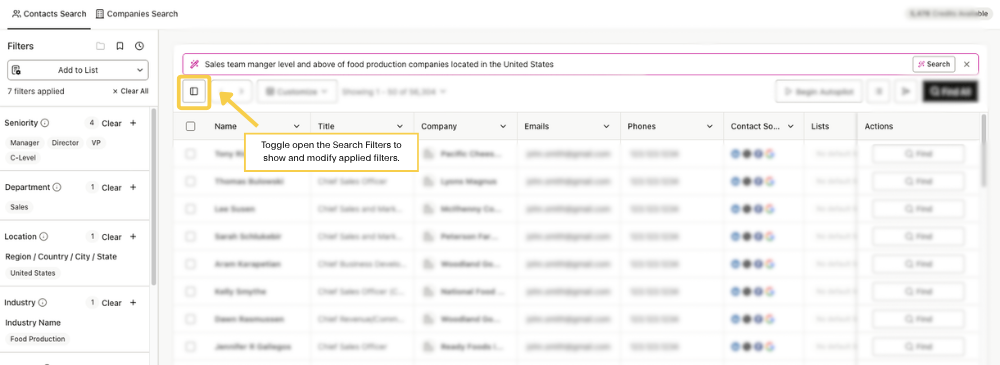
Task: Add a Department filter with plus icon
Action: point(133,188)
